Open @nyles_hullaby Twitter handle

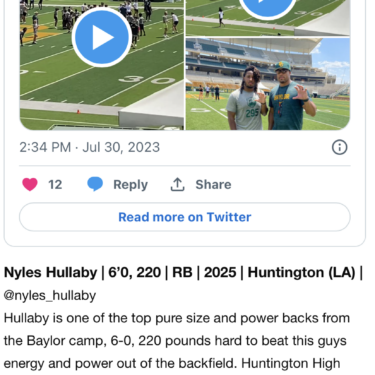coord(50,296)
